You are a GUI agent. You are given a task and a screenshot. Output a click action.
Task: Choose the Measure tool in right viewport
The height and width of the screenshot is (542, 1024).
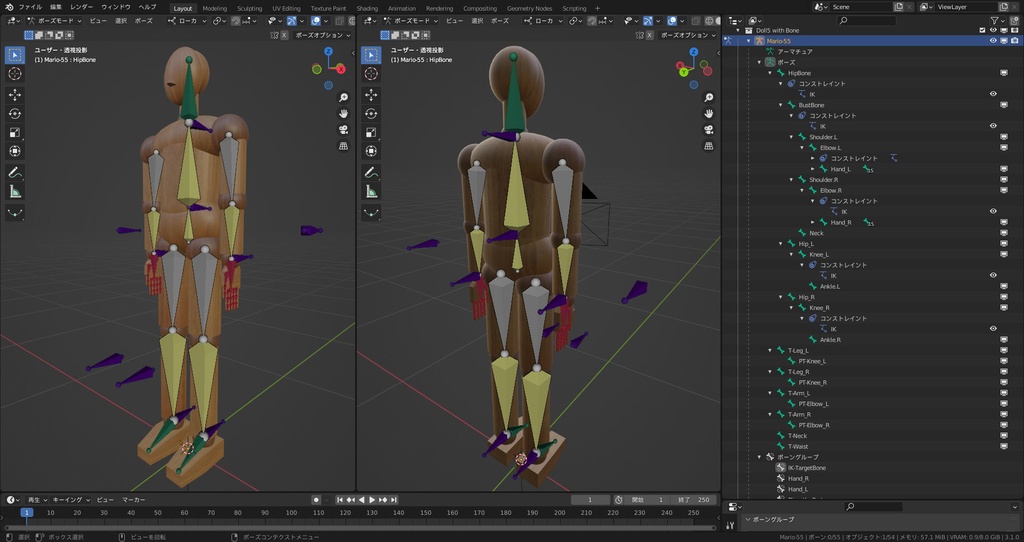pos(370,191)
